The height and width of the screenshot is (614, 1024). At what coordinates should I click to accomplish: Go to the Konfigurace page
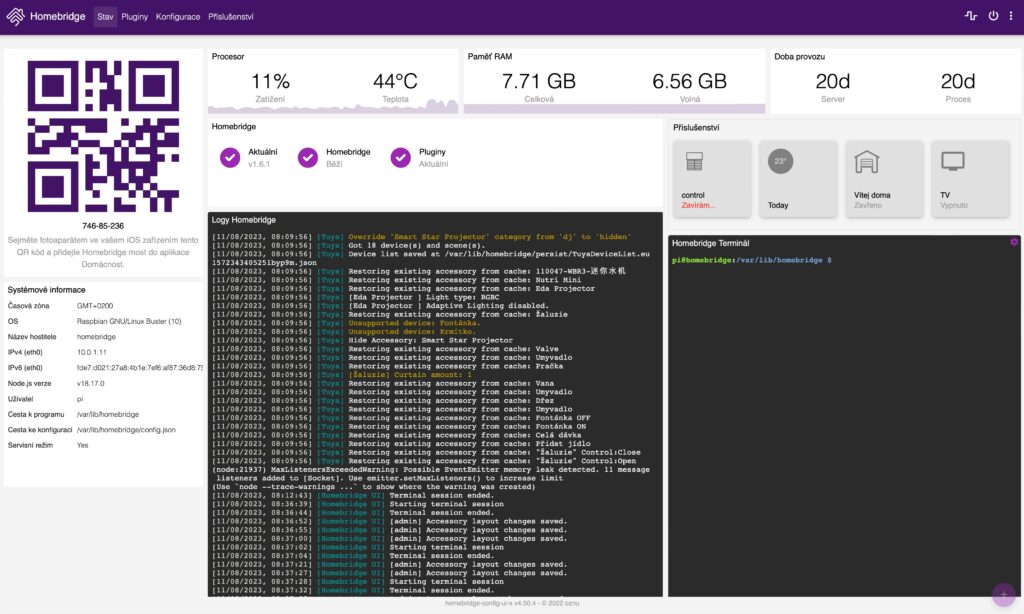coord(178,17)
